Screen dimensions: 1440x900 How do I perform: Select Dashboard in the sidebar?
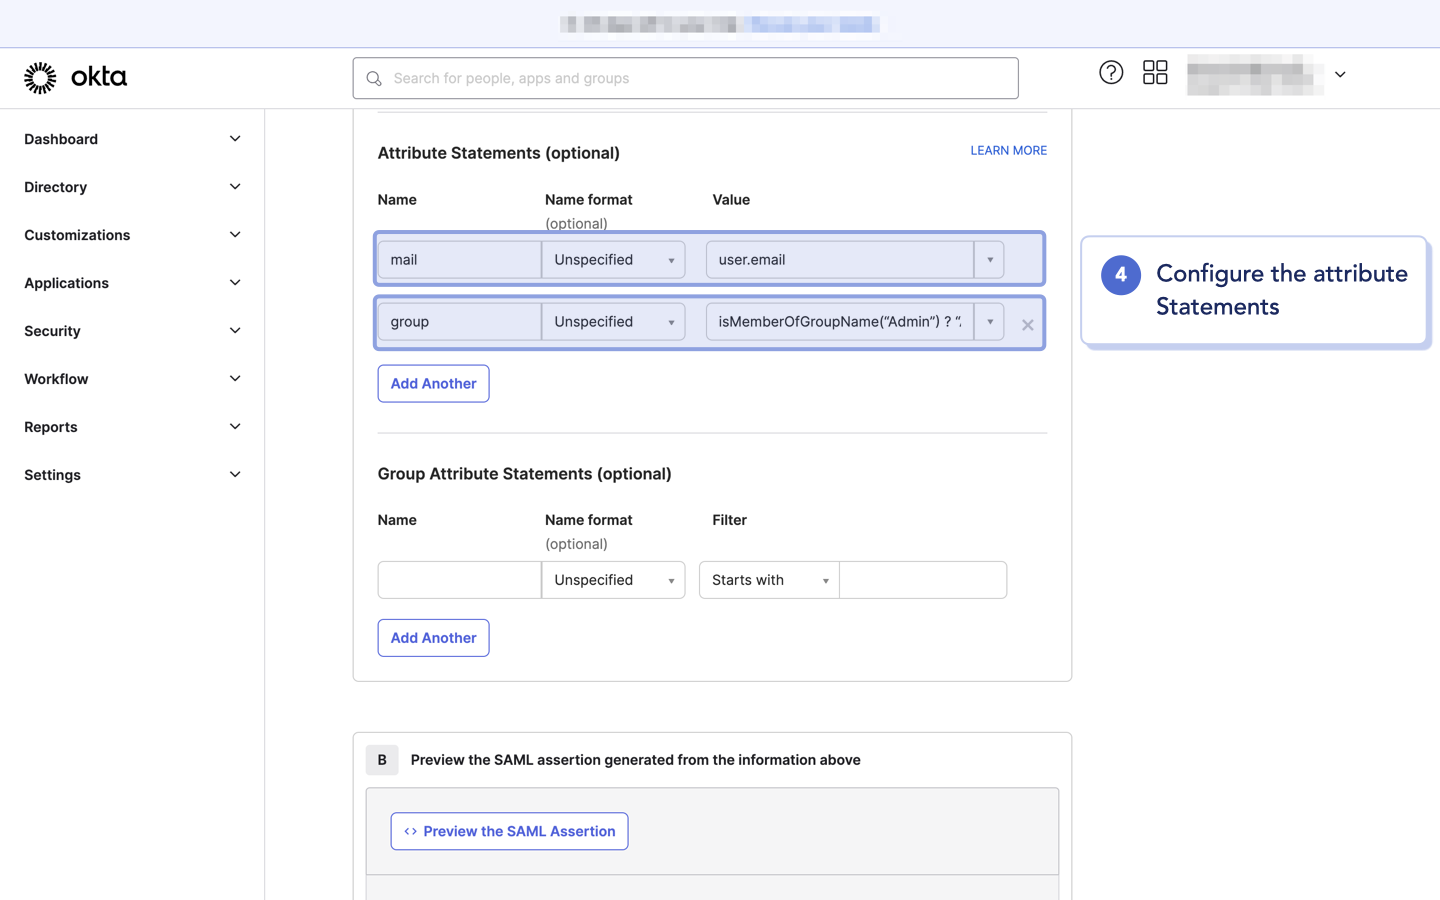coord(61,139)
